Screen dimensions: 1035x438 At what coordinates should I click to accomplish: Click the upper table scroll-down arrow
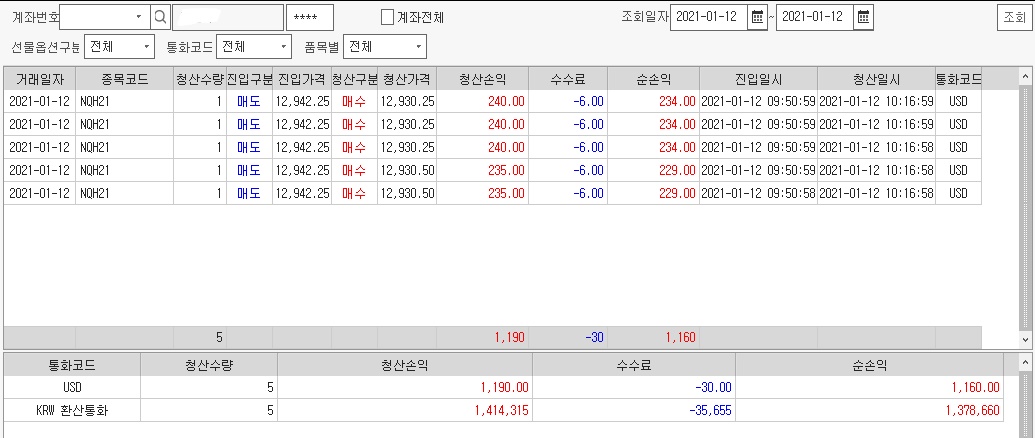pyautogui.click(x=1025, y=339)
